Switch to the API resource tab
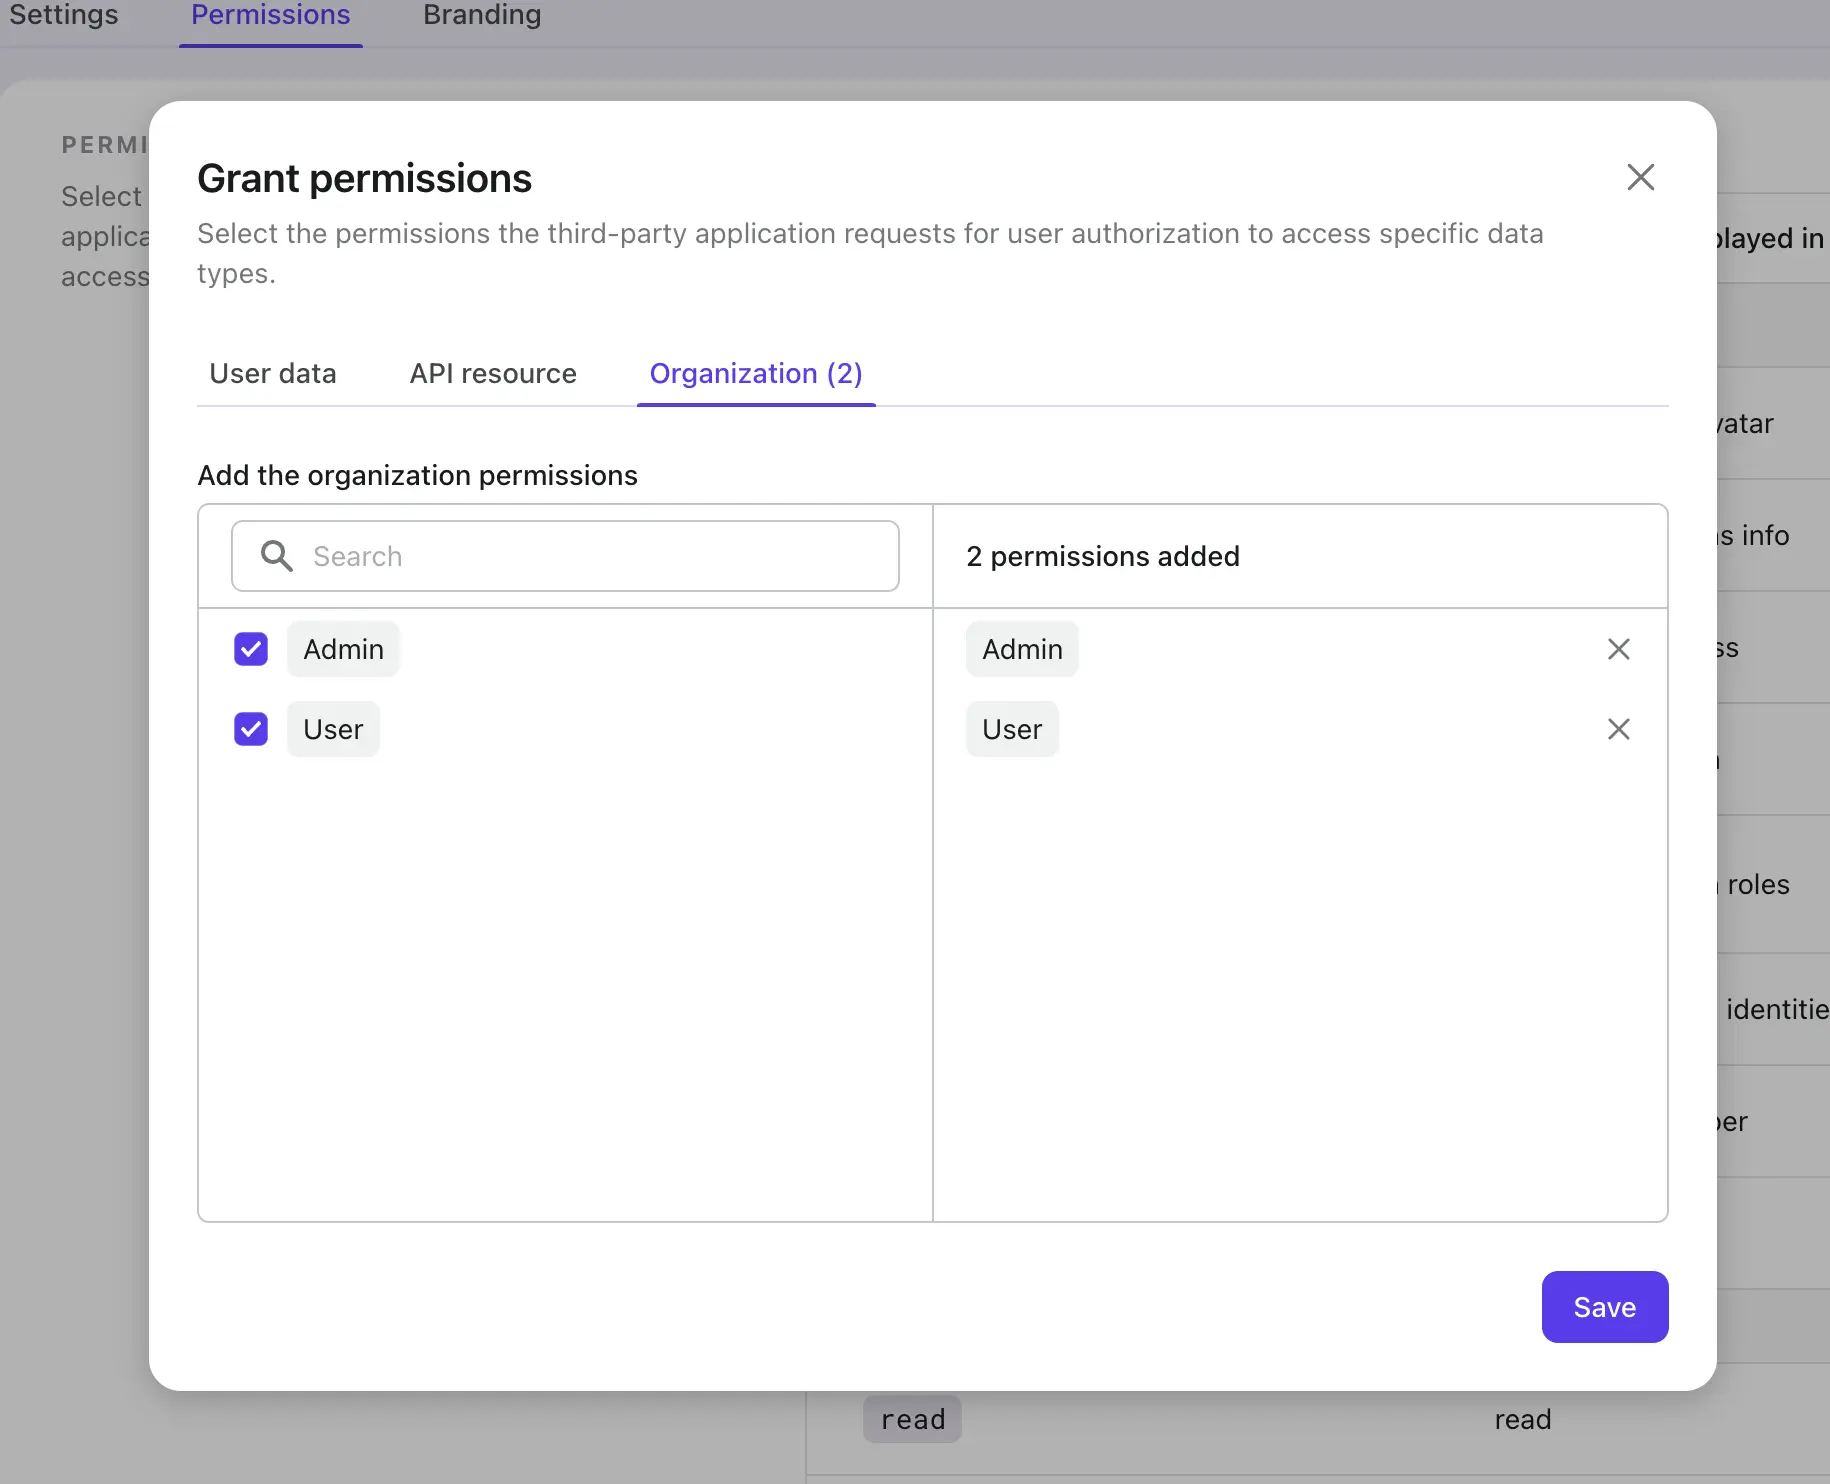The image size is (1830, 1484). [x=493, y=373]
